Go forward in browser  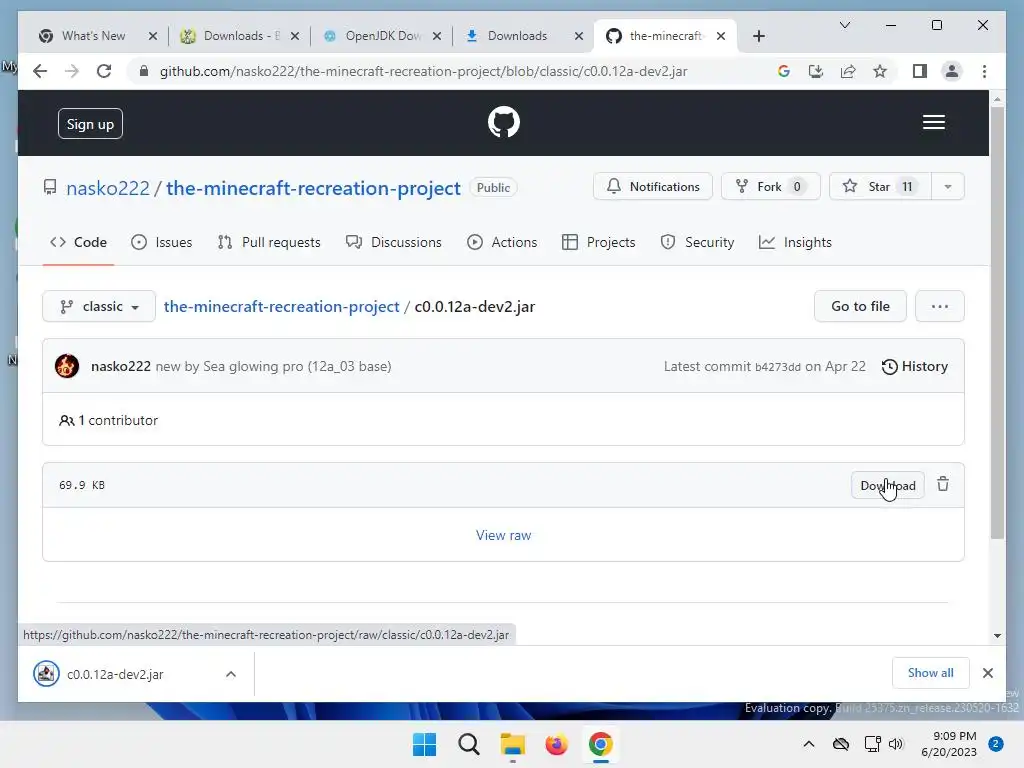point(72,71)
